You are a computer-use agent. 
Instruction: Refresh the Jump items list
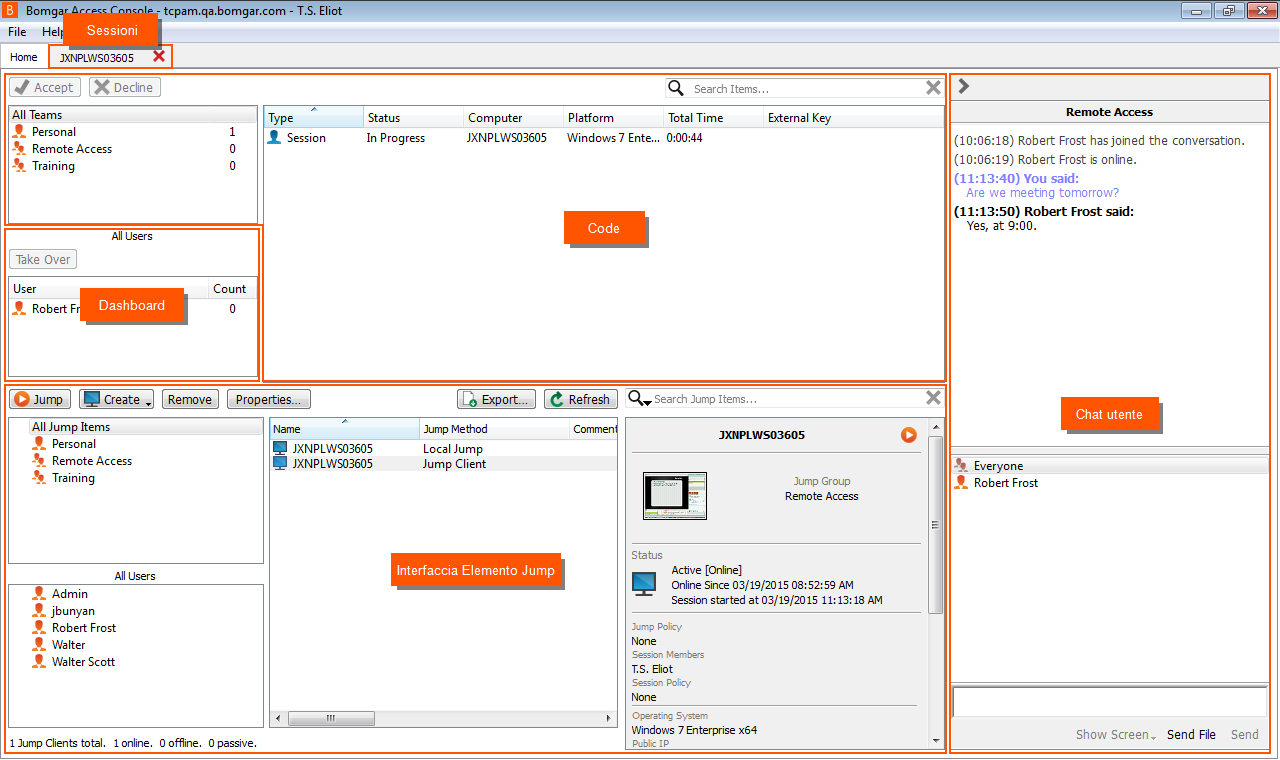[581, 399]
